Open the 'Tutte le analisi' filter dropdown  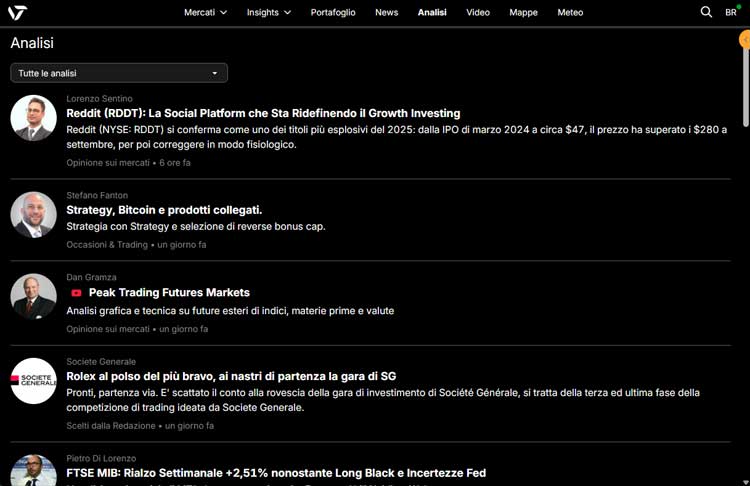pyautogui.click(x=119, y=73)
